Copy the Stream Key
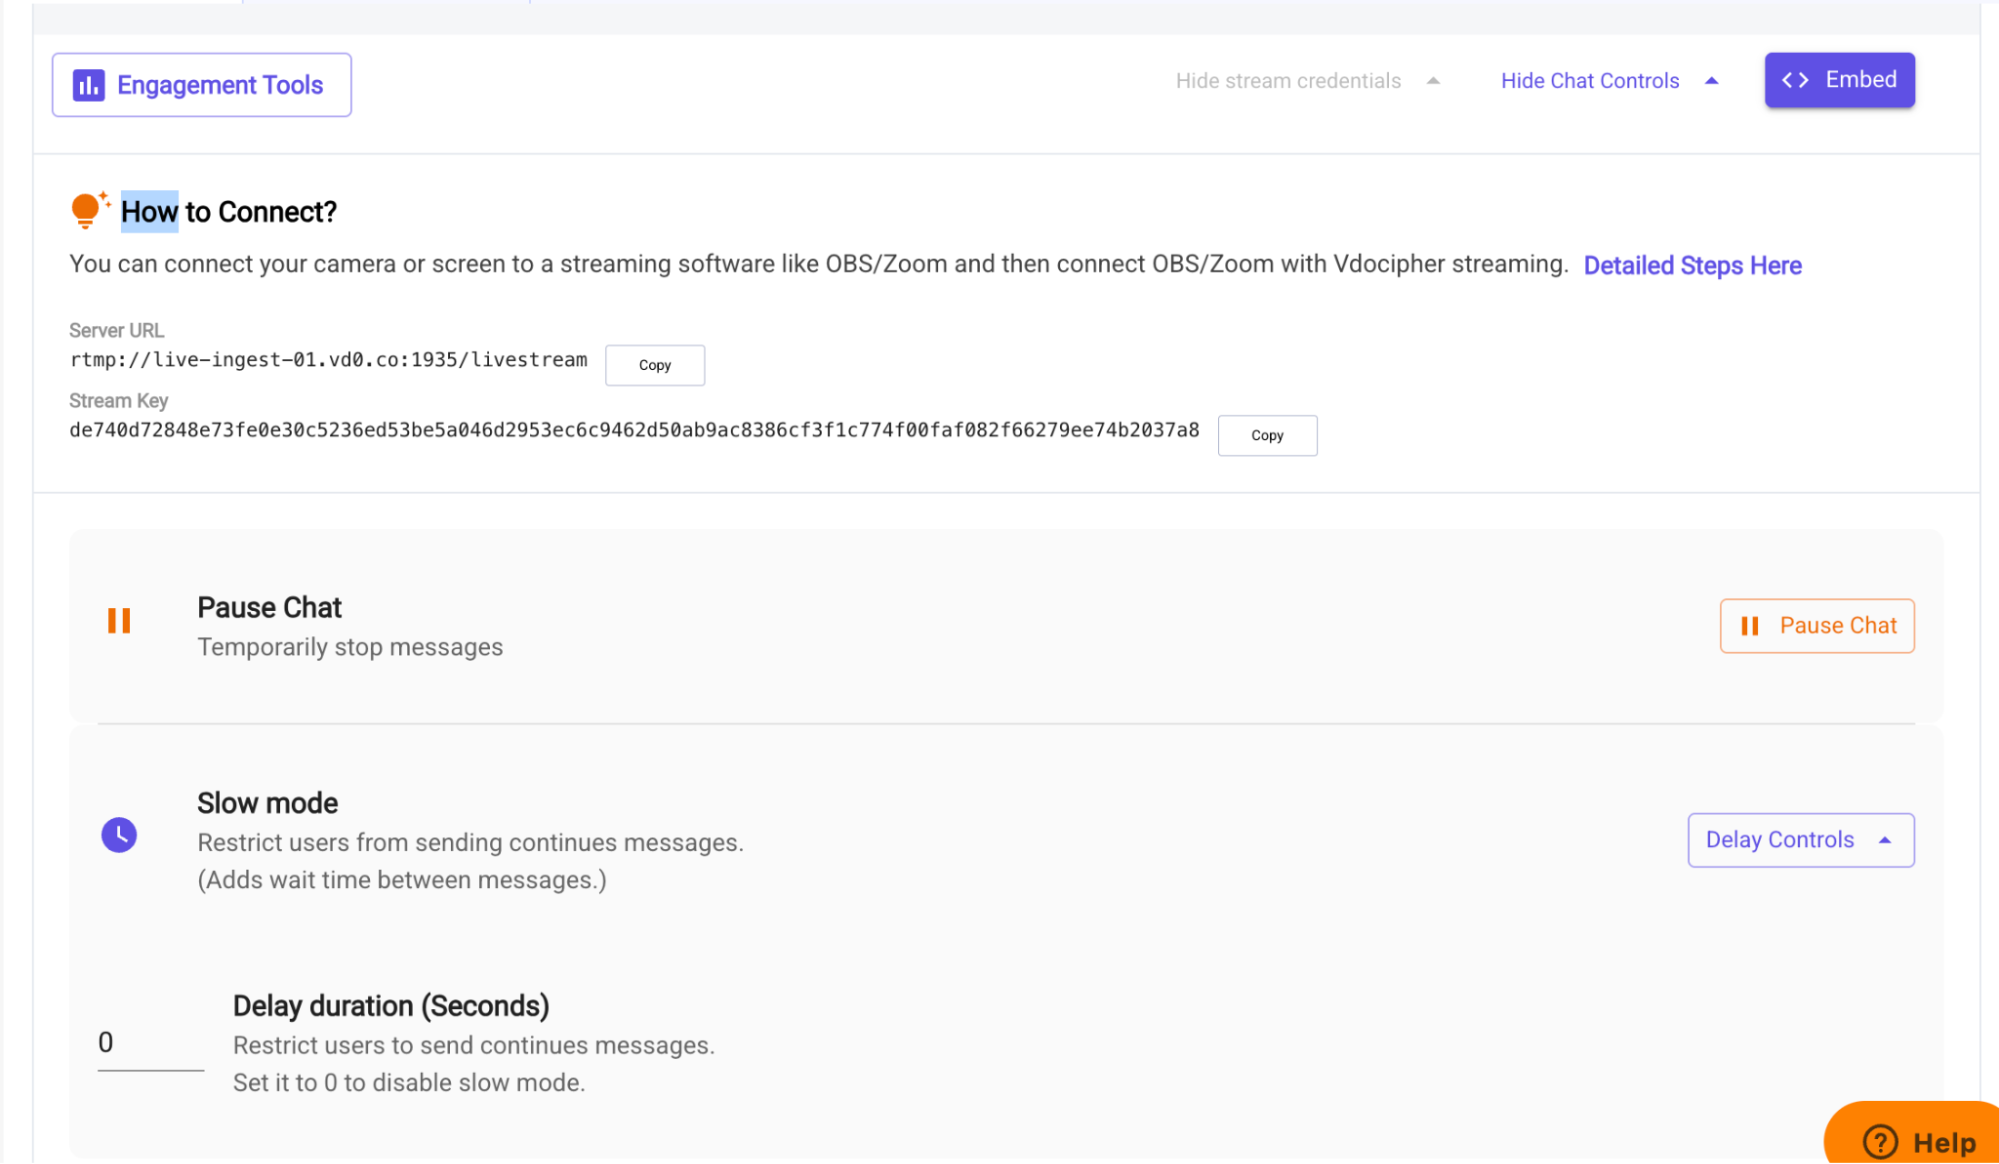Viewport: 1999px width, 1164px height. (x=1267, y=436)
